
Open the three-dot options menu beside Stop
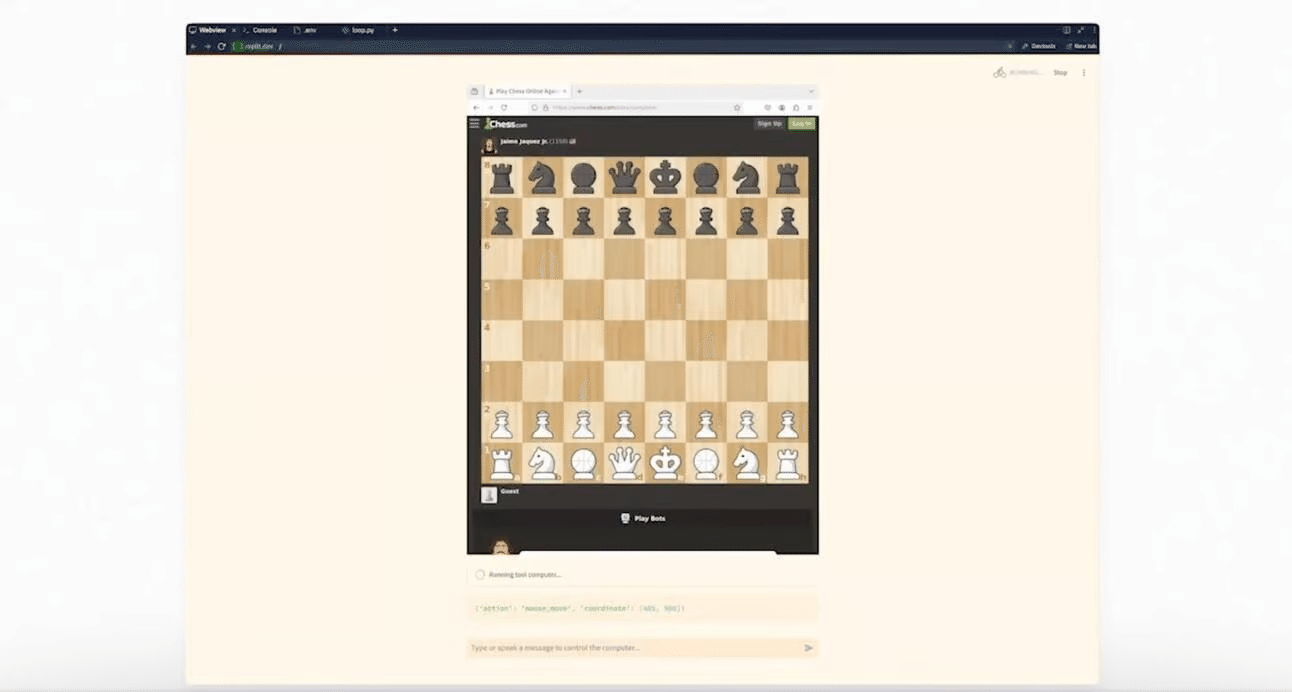click(1084, 73)
